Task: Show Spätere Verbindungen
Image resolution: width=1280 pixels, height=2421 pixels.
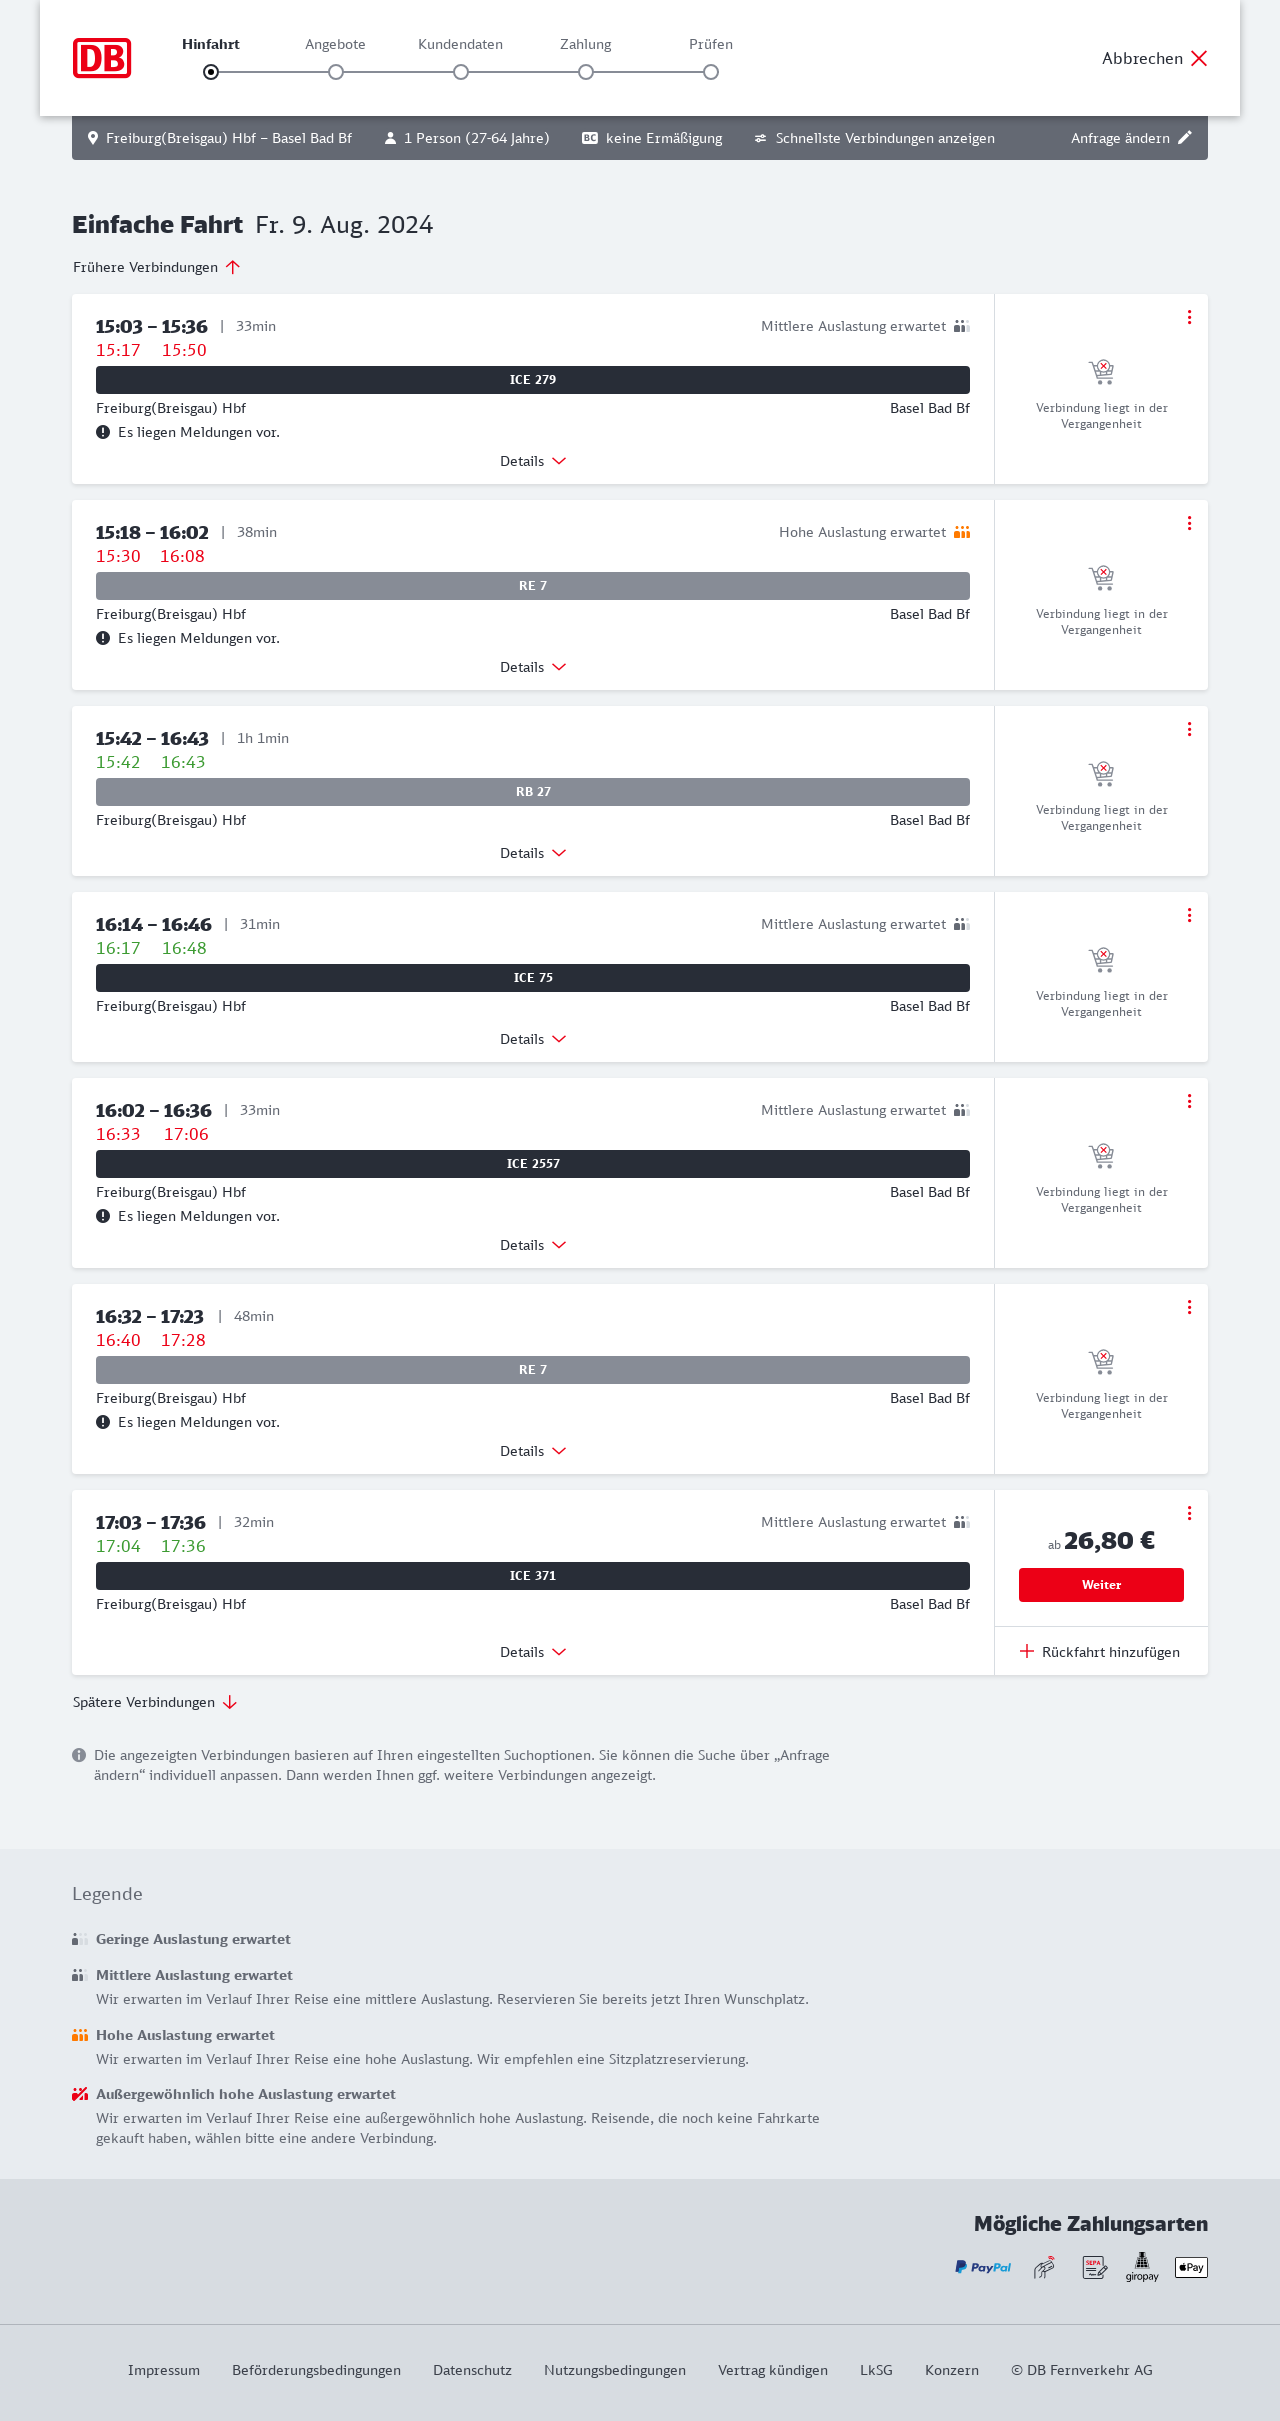Action: pos(155,1702)
